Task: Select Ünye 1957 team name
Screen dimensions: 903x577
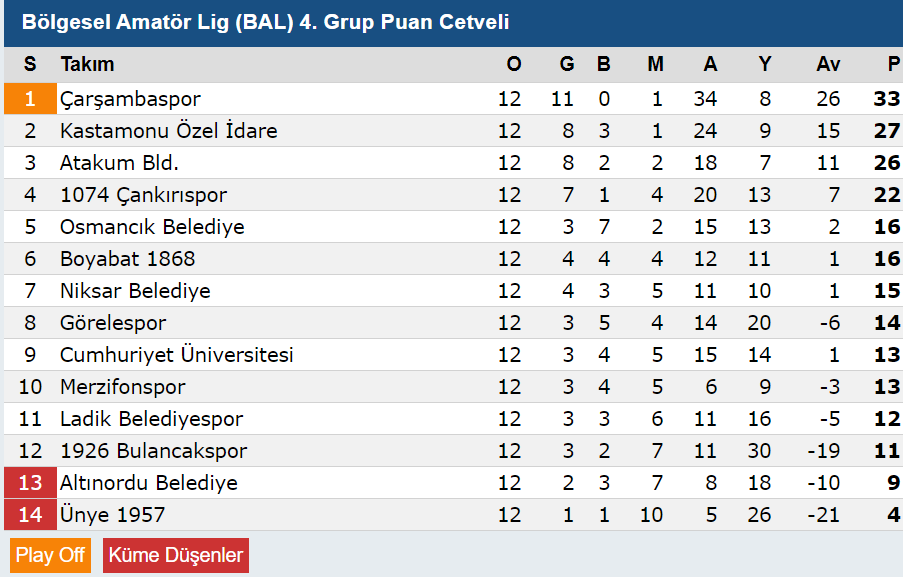Action: [112, 515]
